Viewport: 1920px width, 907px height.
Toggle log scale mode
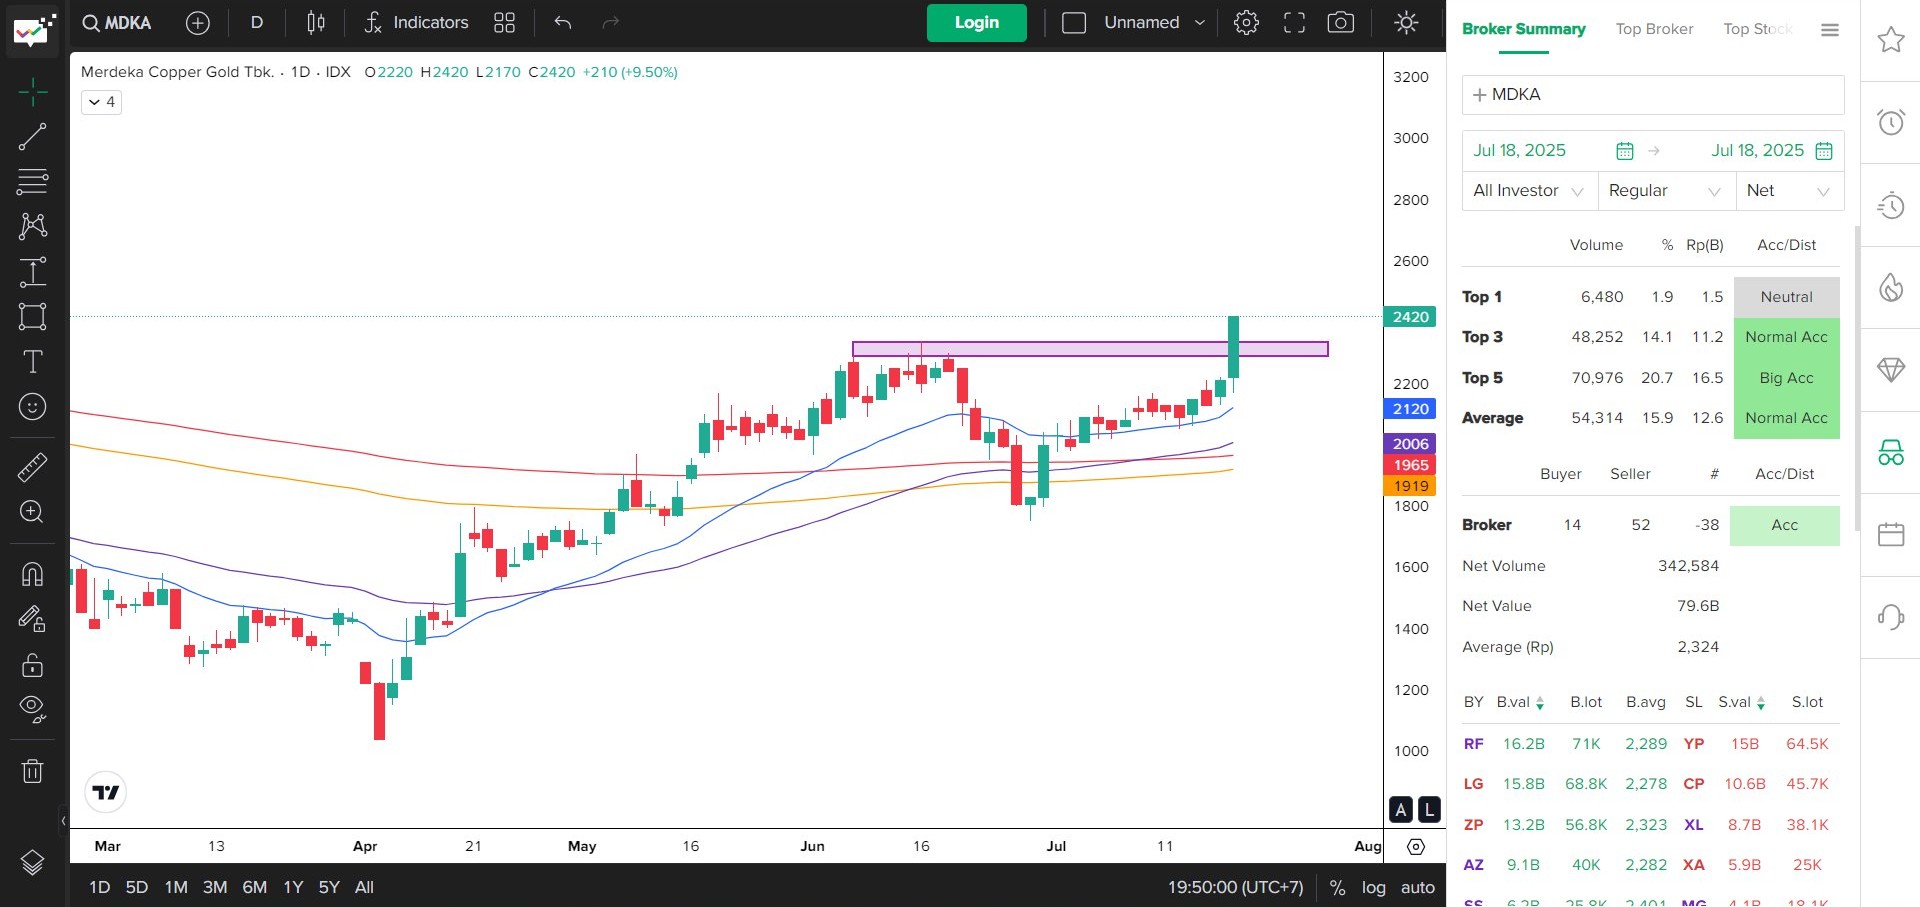(1373, 887)
